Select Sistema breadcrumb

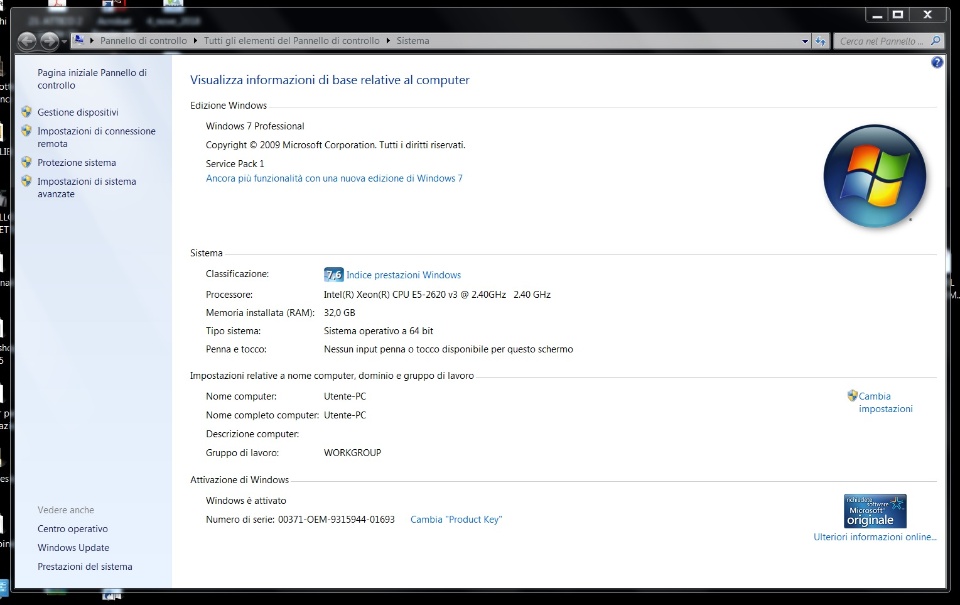tap(413, 40)
